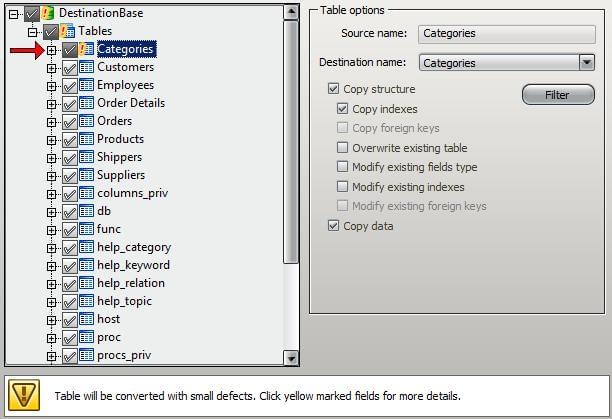
Task: Click the Categories table warning icon
Action: tap(86, 49)
